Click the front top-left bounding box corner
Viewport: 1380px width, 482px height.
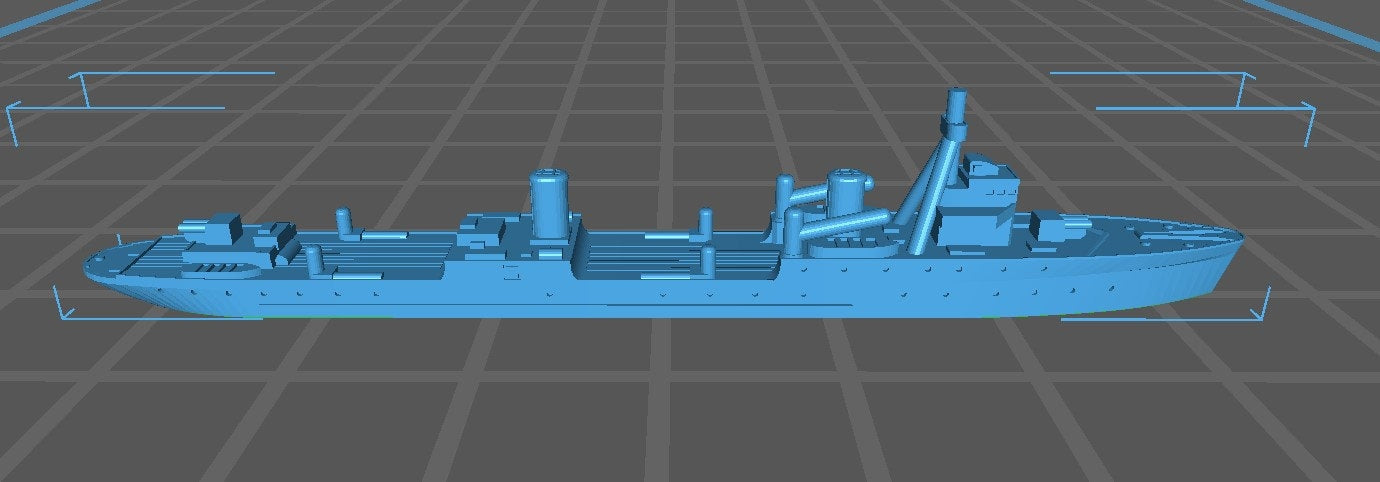pos(12,108)
